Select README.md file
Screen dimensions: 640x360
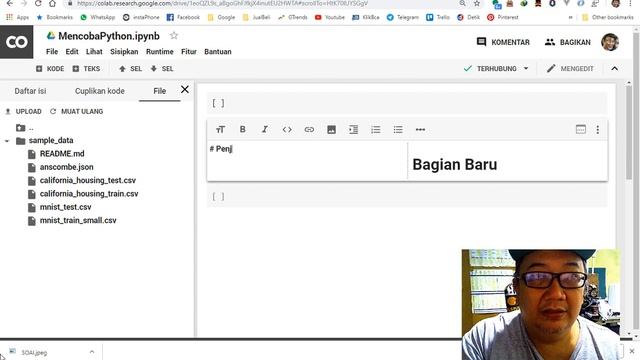pyautogui.click(x=56, y=154)
